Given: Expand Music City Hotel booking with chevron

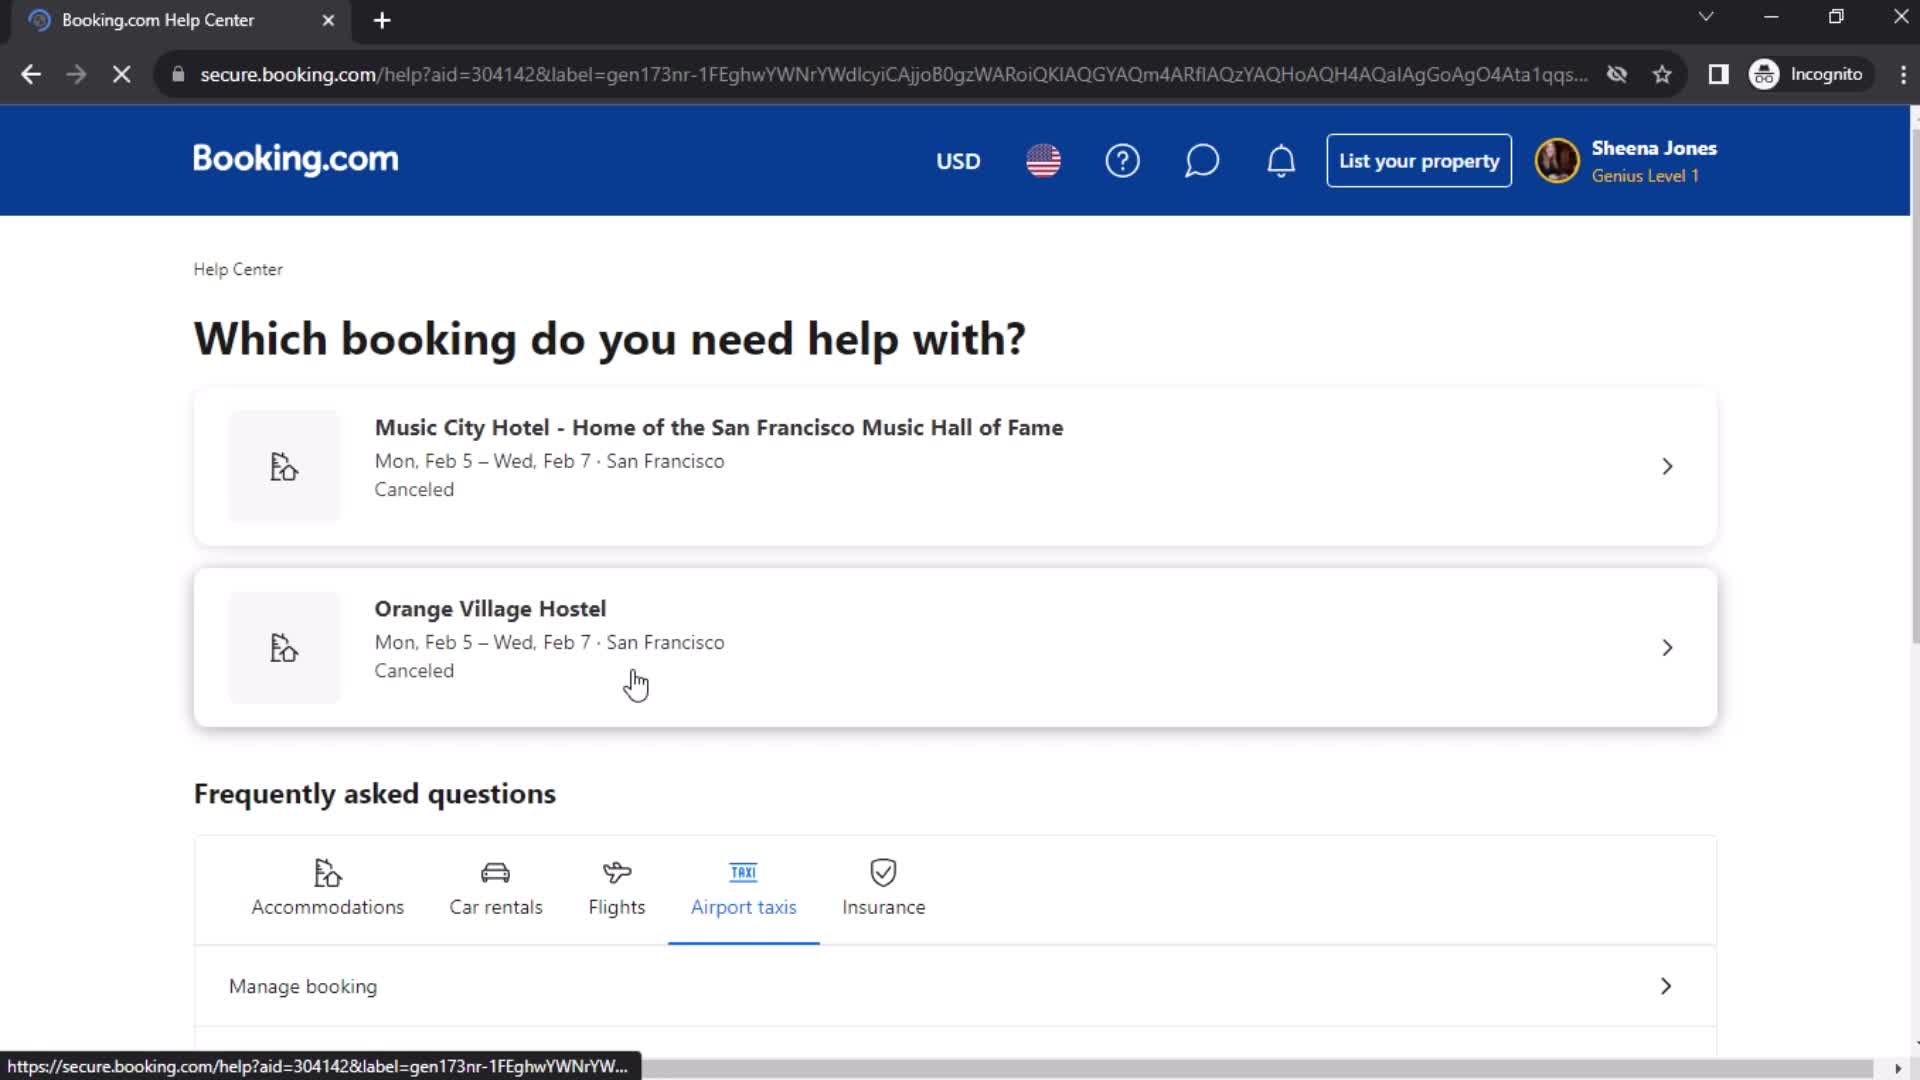Looking at the screenshot, I should click(1666, 467).
